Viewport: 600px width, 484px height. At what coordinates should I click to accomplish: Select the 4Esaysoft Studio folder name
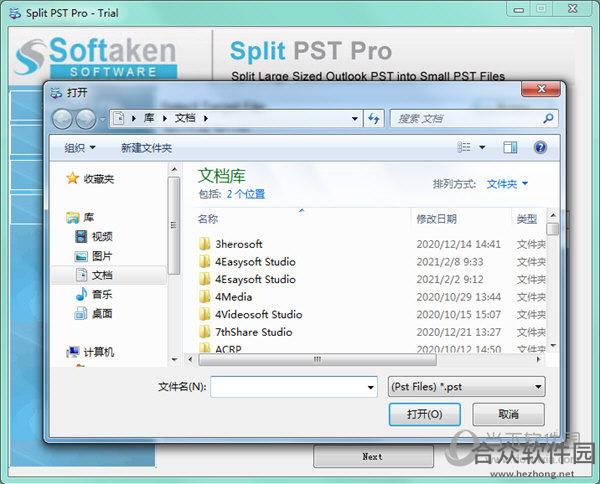[x=255, y=279]
